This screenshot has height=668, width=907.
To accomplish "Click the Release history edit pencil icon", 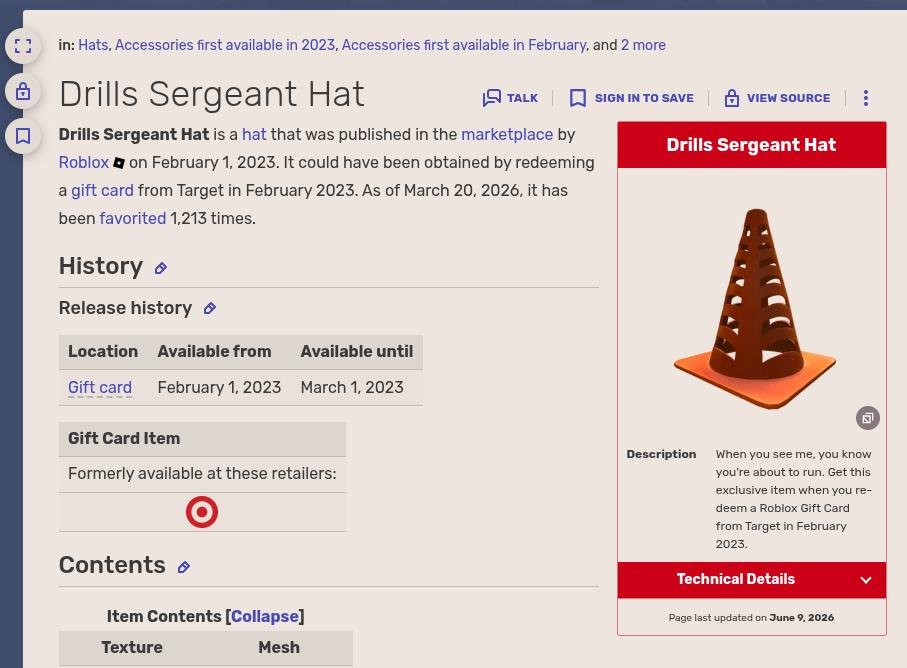I will click(x=210, y=308).
